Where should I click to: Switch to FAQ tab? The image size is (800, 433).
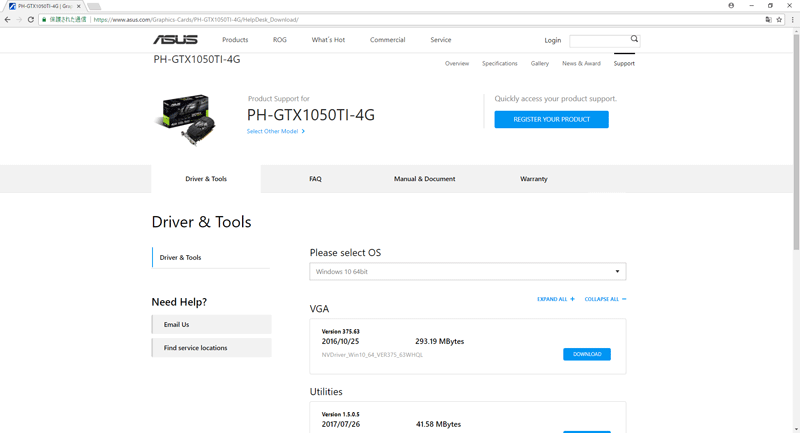pyautogui.click(x=315, y=179)
